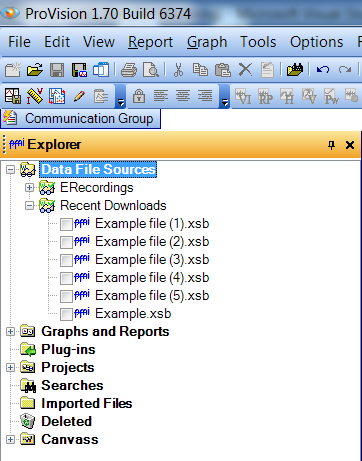Tick checkbox for Example file (4).xsb
Viewport: 362px width, 461px height.
tap(66, 279)
